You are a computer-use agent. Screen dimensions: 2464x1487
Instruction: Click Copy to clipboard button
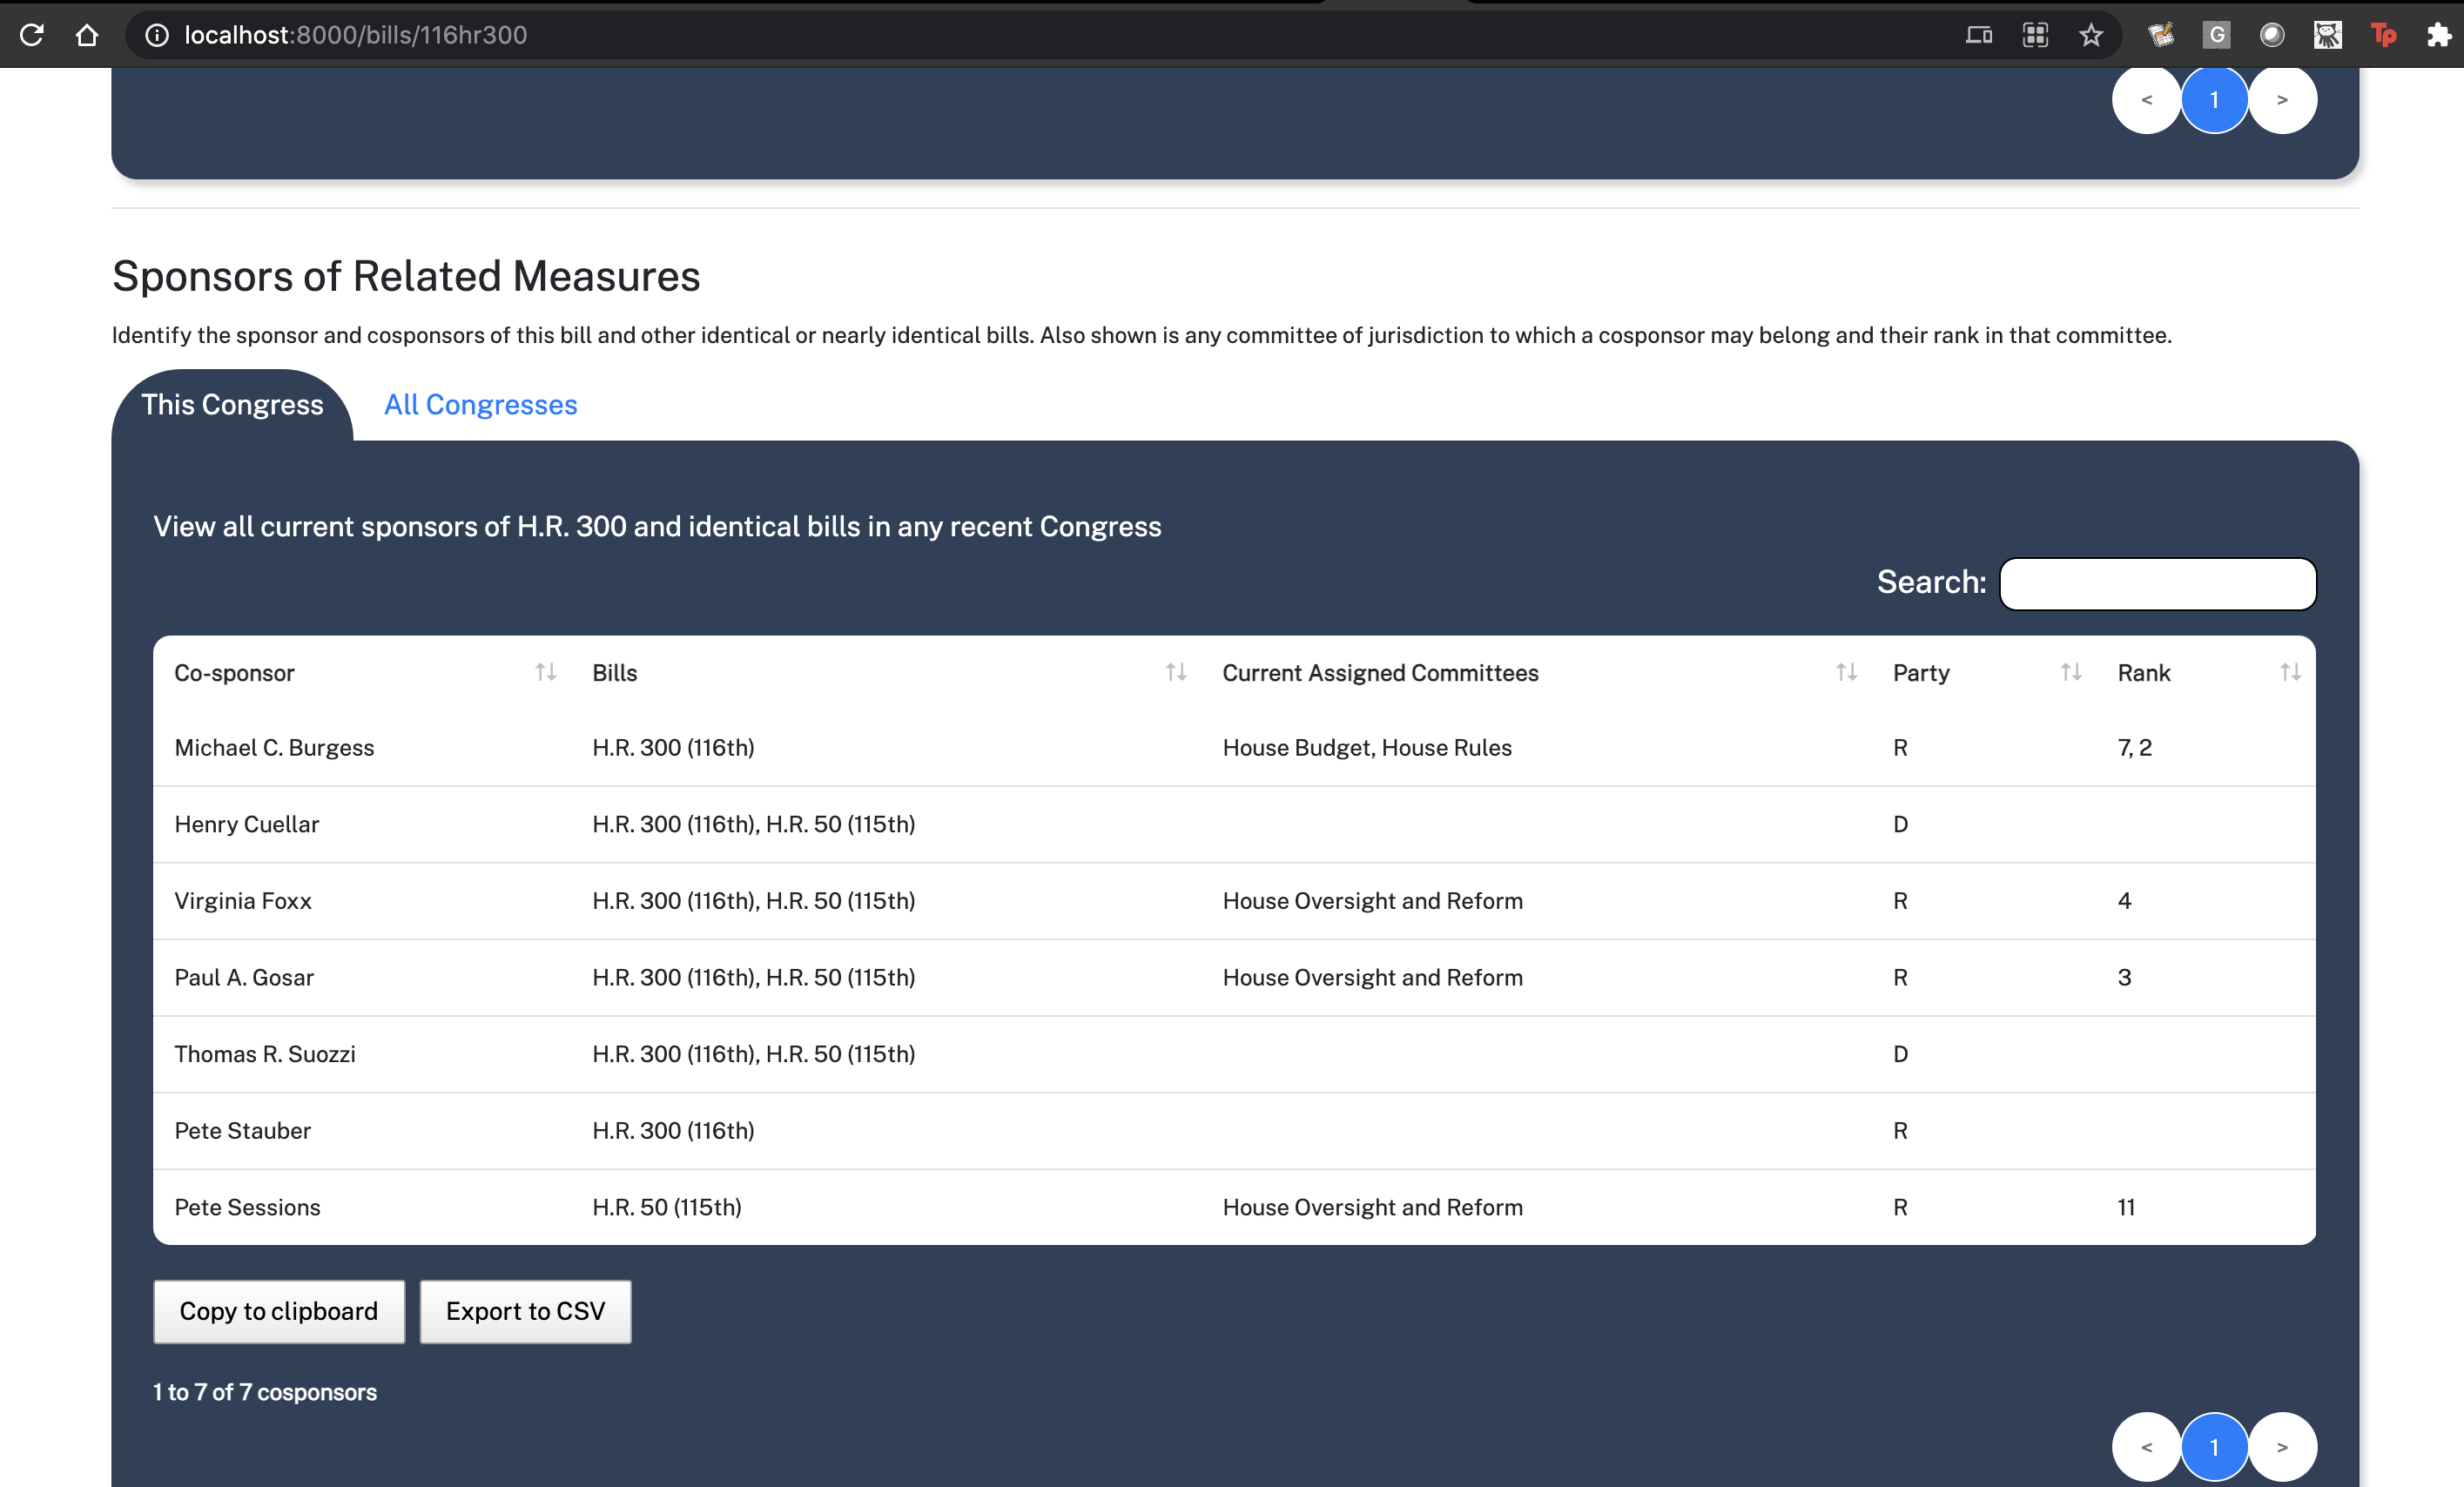point(278,1311)
